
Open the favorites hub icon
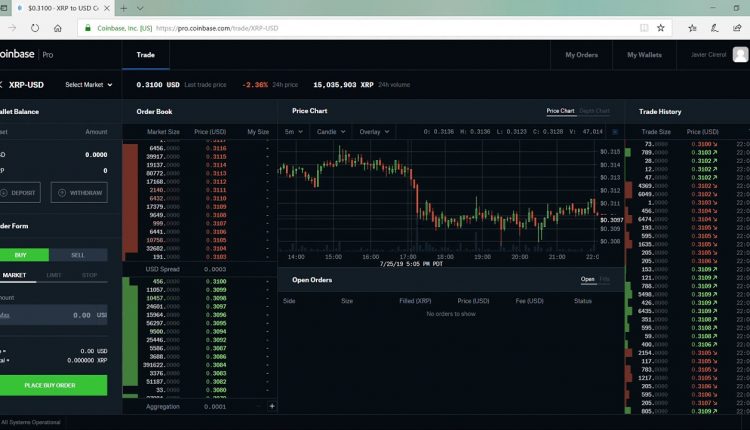coord(692,28)
